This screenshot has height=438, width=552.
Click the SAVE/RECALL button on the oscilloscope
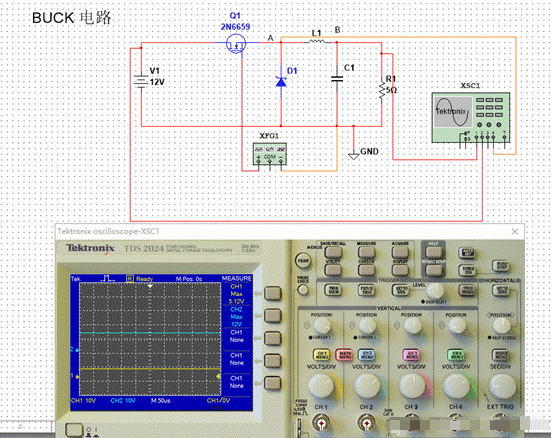(x=333, y=252)
